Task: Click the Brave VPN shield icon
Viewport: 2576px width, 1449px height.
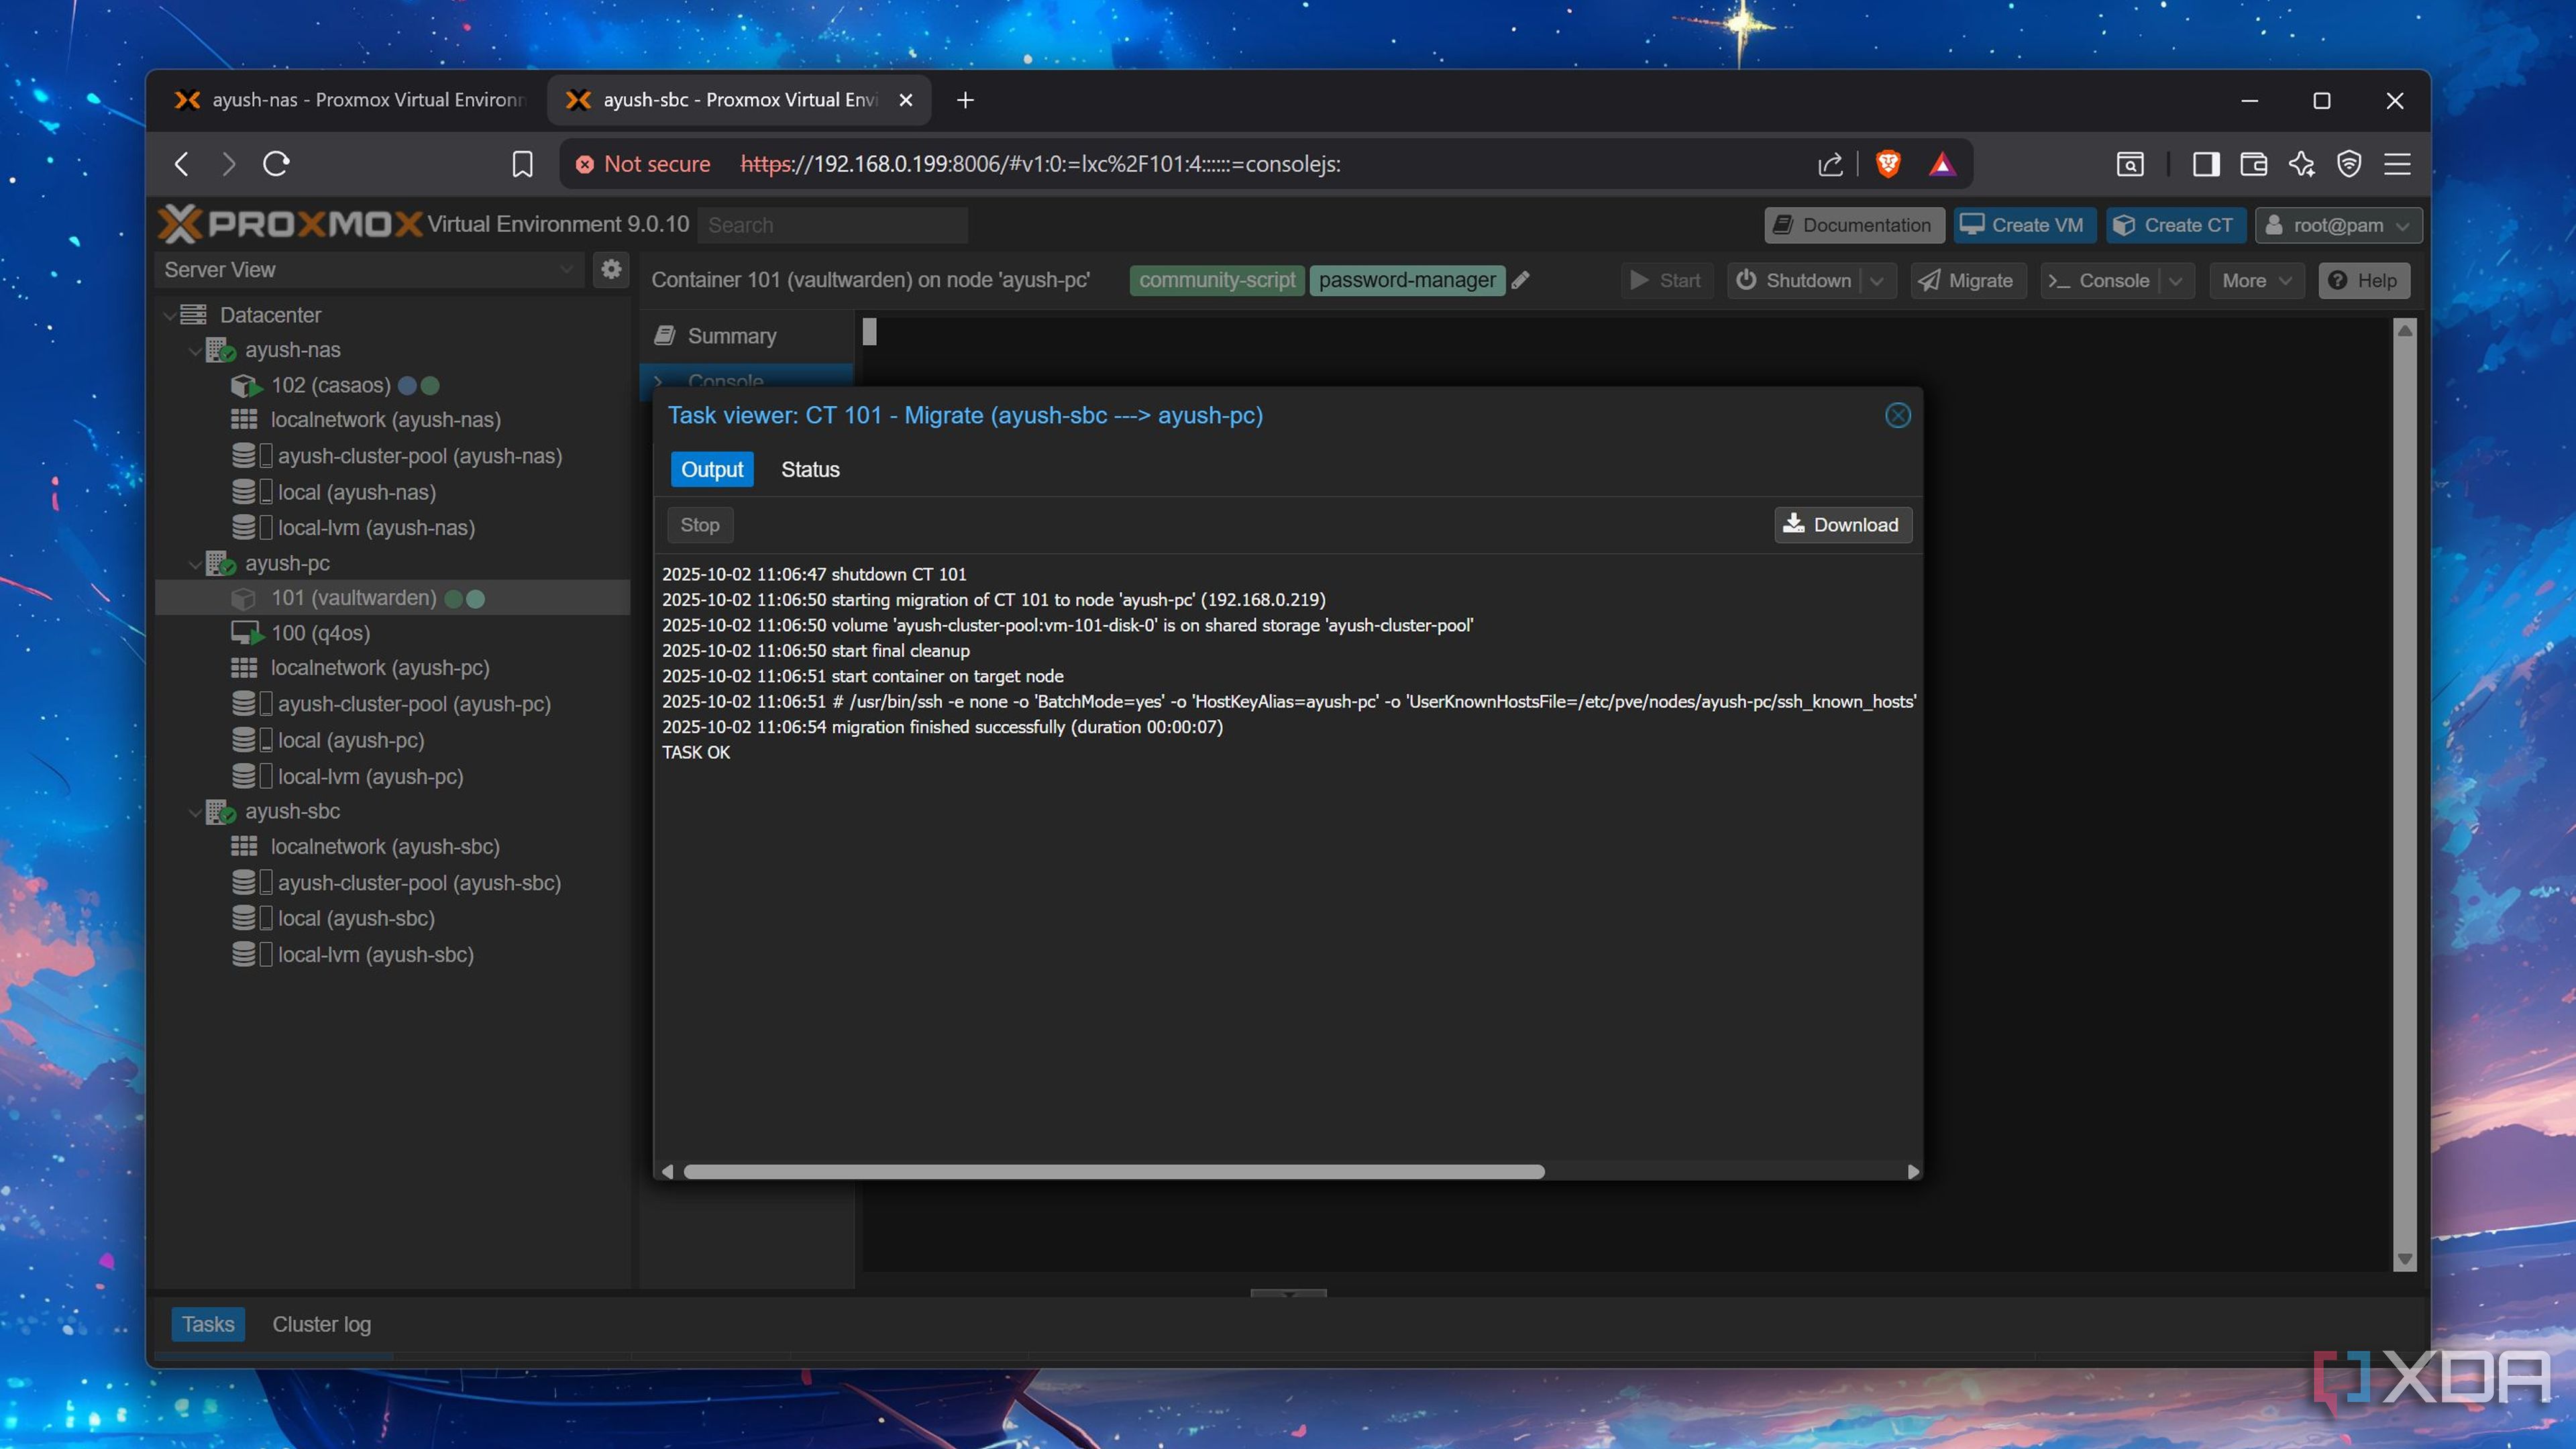Action: [x=2349, y=164]
